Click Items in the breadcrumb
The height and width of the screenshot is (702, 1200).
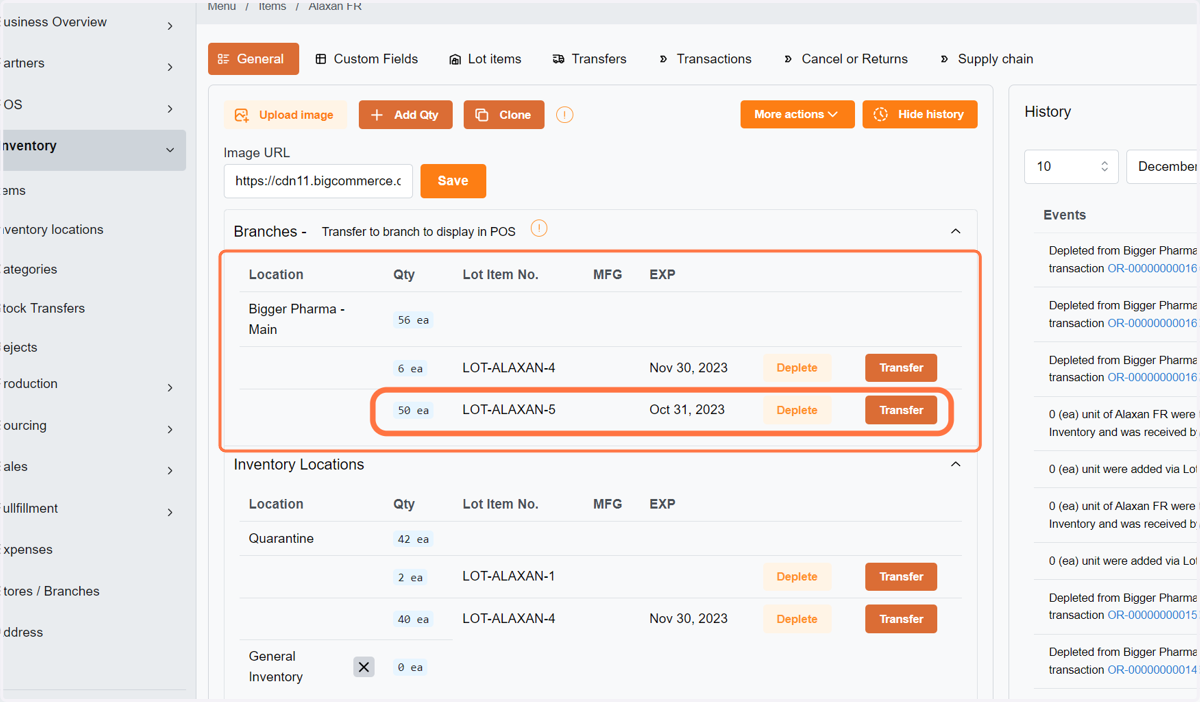(x=272, y=6)
